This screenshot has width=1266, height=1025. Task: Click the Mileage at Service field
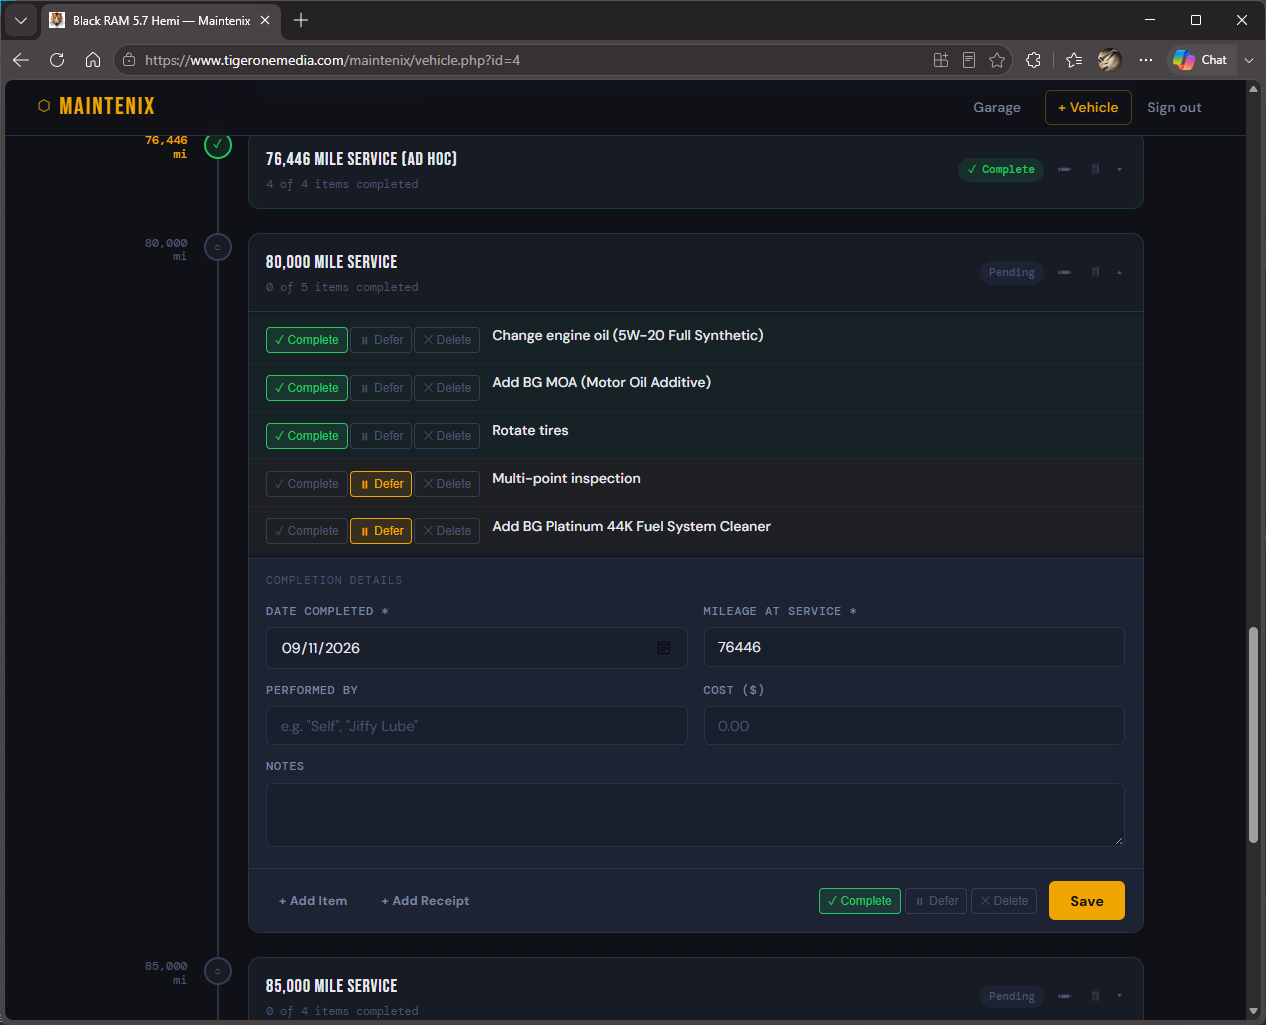click(x=914, y=647)
